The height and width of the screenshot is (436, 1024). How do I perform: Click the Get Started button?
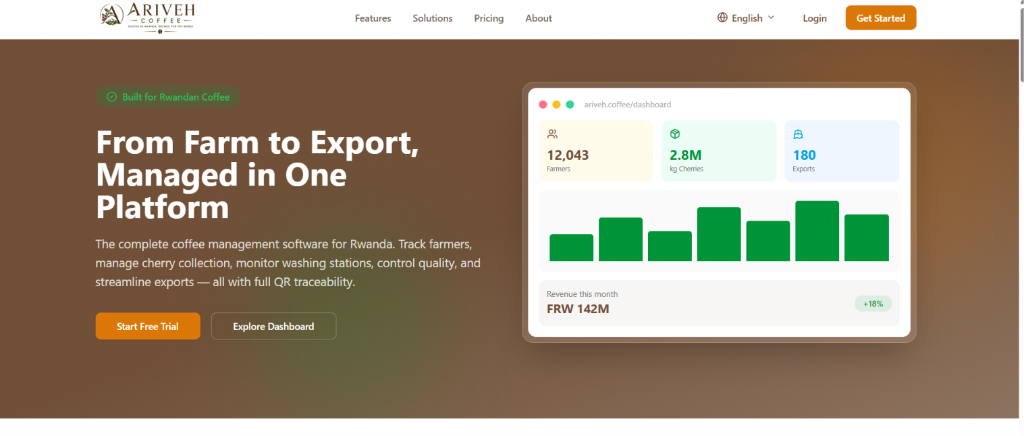(x=881, y=18)
